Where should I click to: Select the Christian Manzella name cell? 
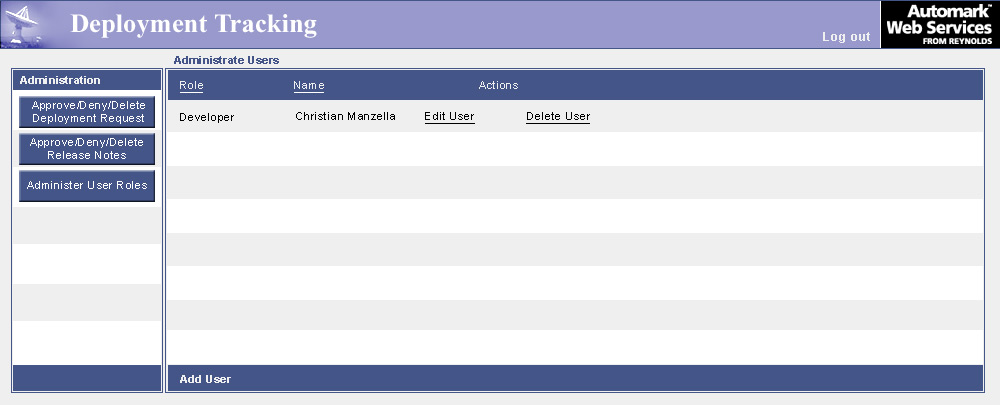tap(346, 117)
